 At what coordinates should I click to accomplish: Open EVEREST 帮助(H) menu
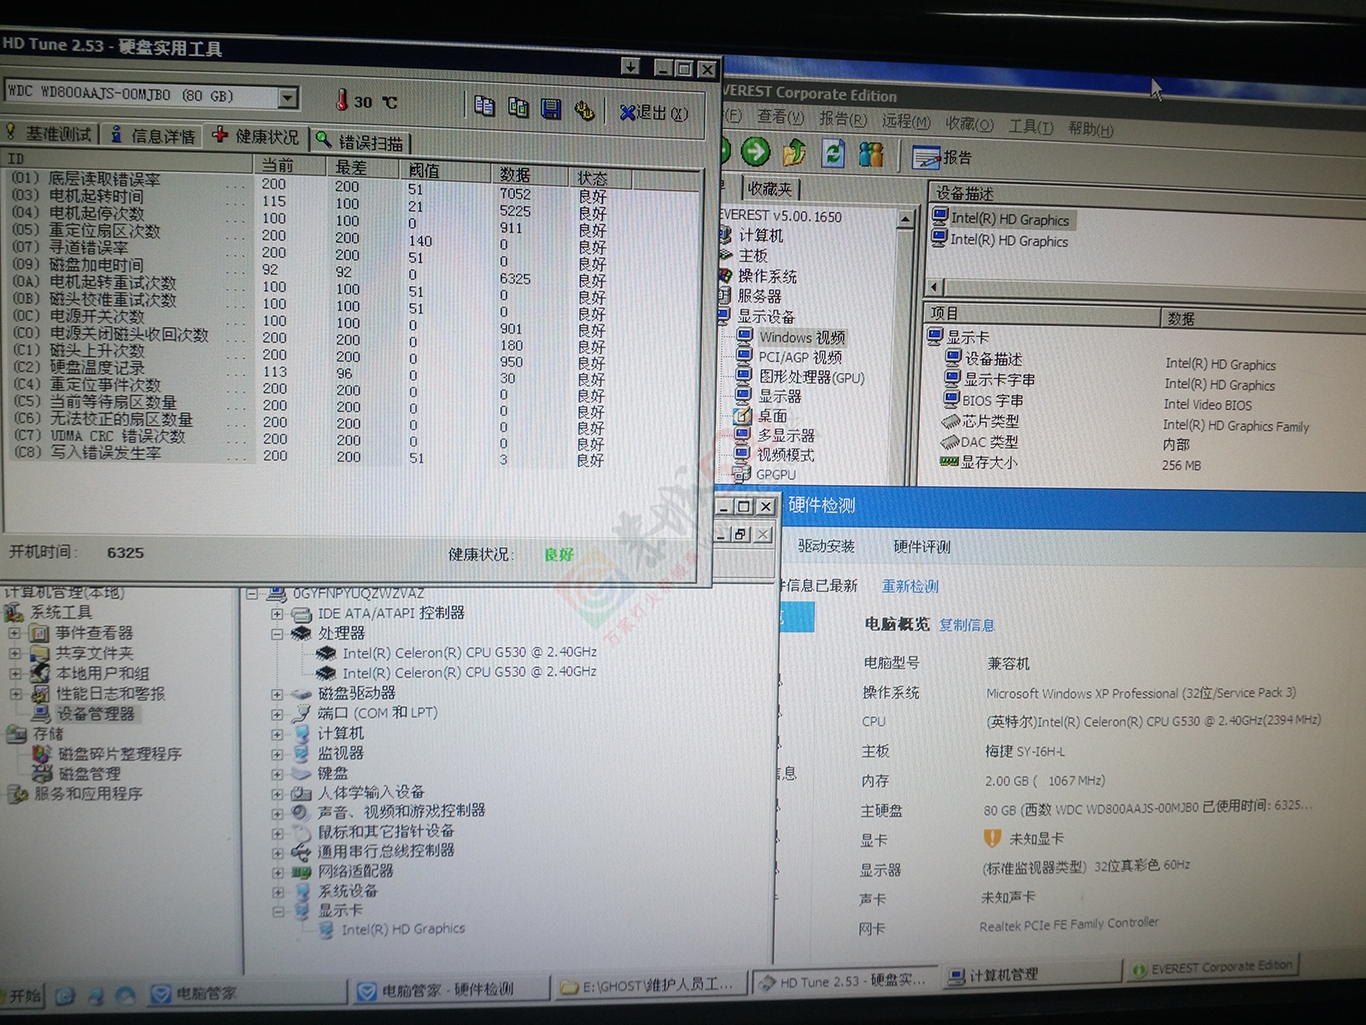(x=1090, y=128)
